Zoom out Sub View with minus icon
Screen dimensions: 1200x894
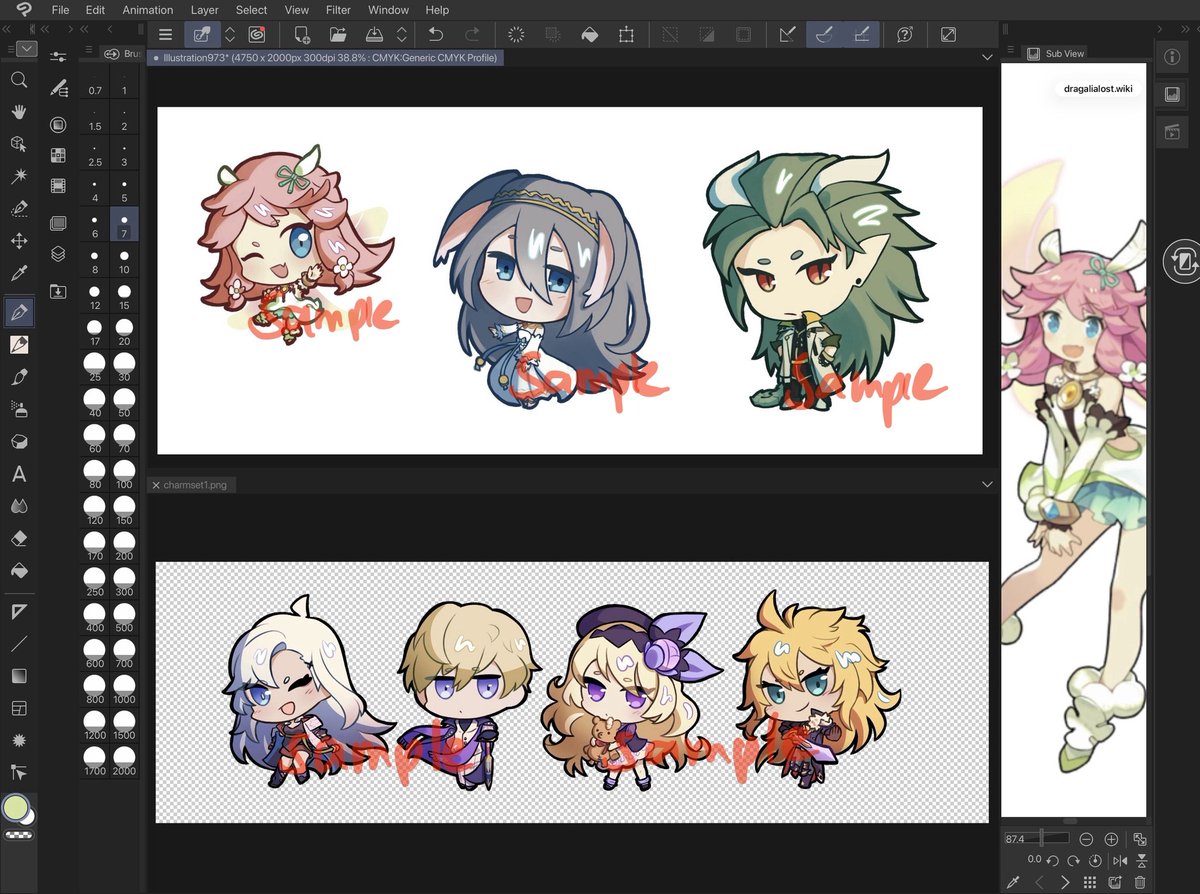[x=1086, y=839]
